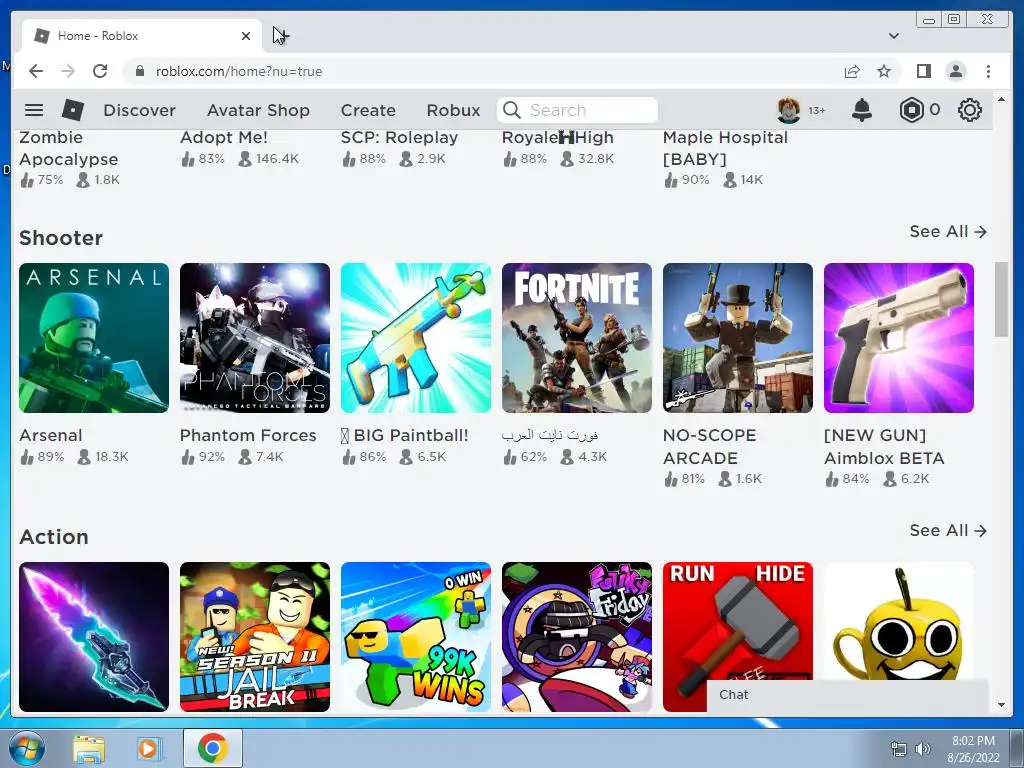
Task: Bookmark this page with the star icon
Action: click(884, 71)
